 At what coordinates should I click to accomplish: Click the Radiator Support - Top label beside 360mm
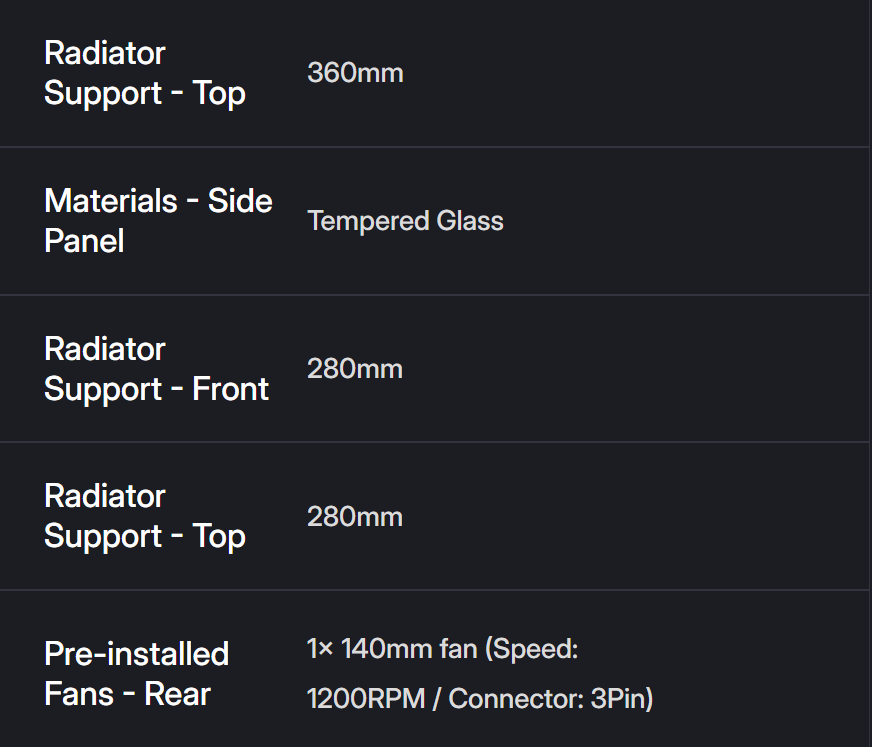(x=145, y=73)
